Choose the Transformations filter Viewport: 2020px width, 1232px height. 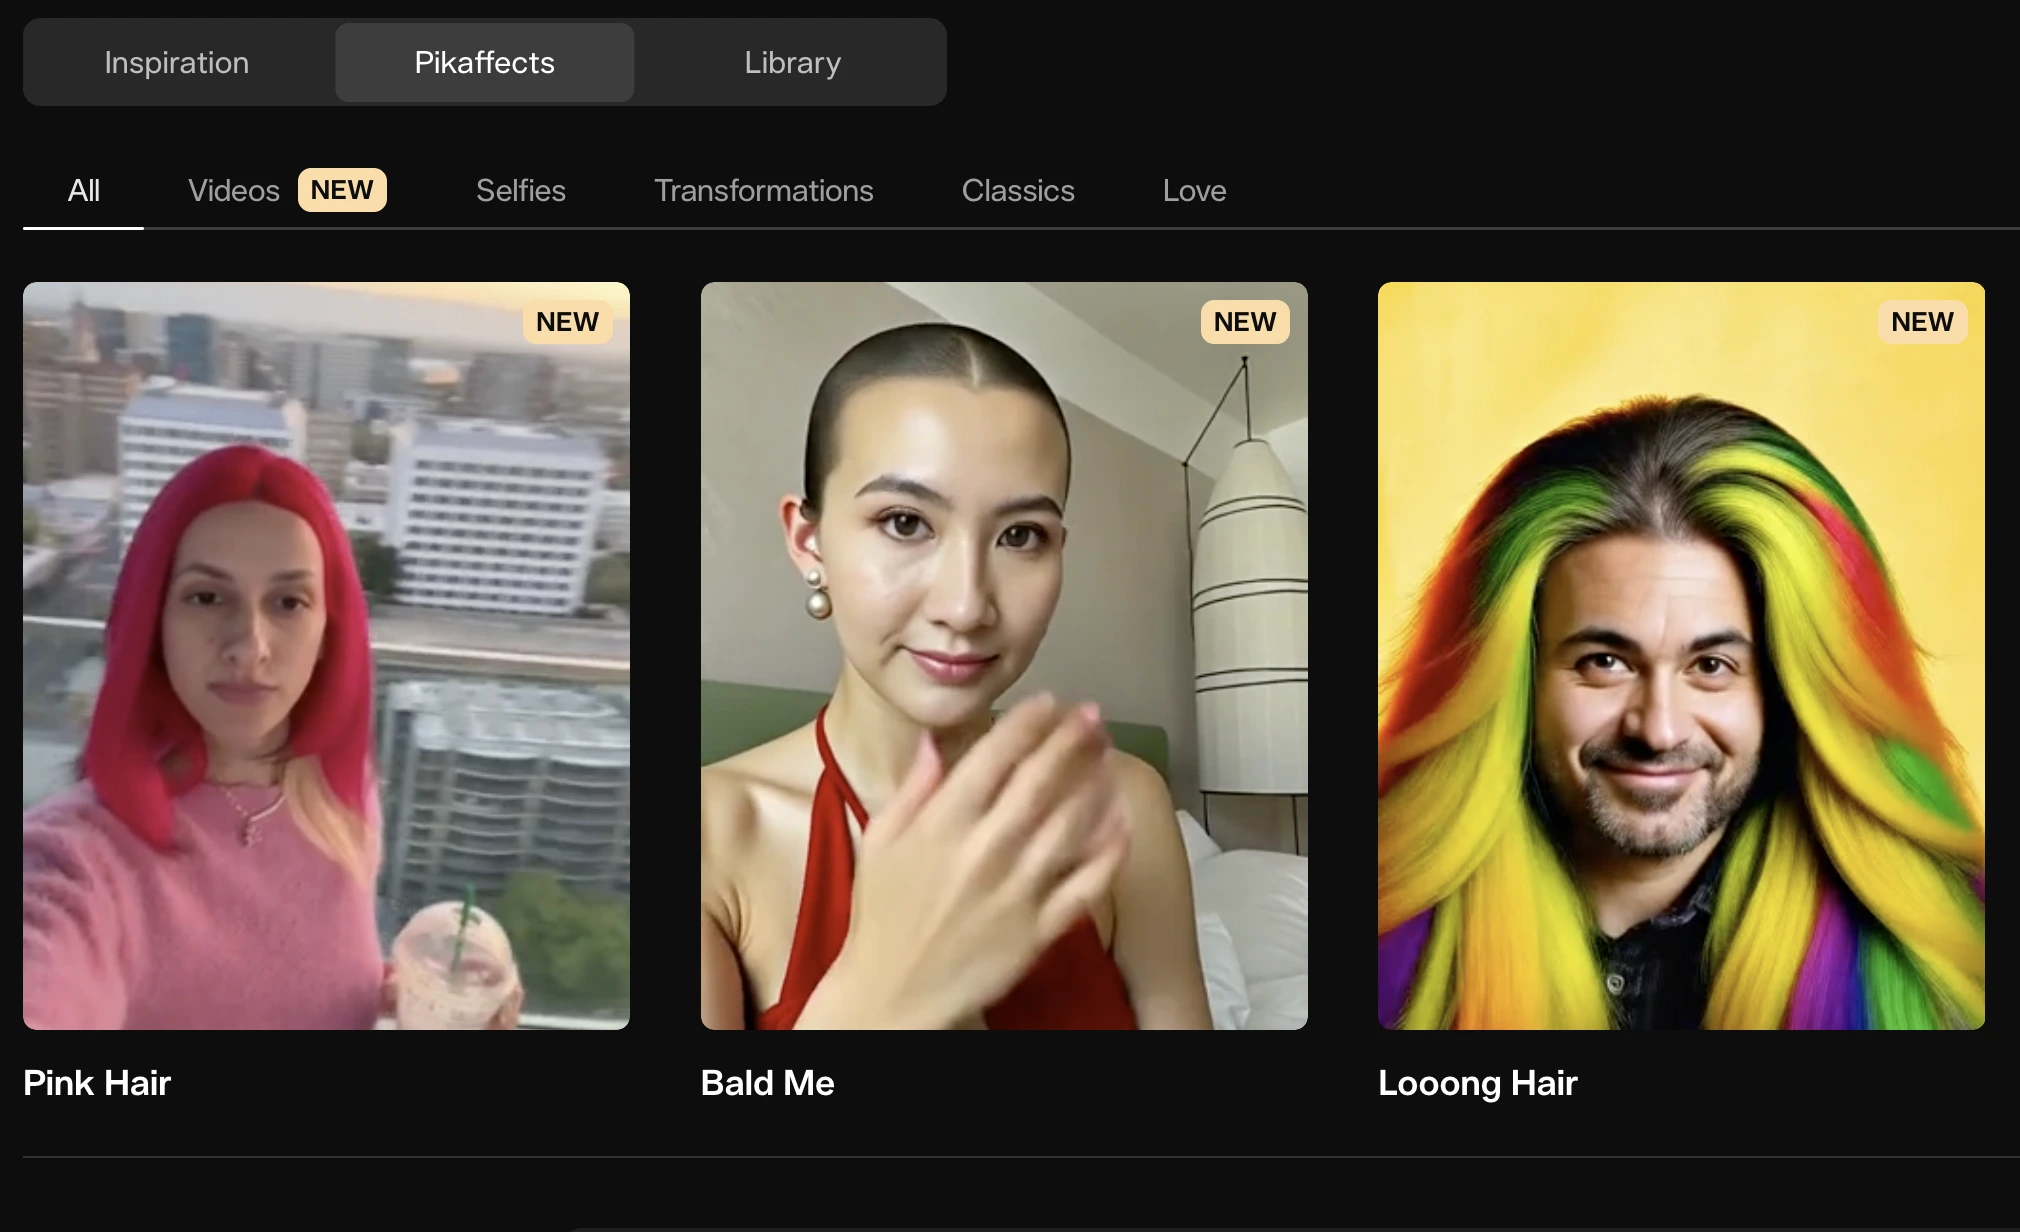tap(763, 190)
